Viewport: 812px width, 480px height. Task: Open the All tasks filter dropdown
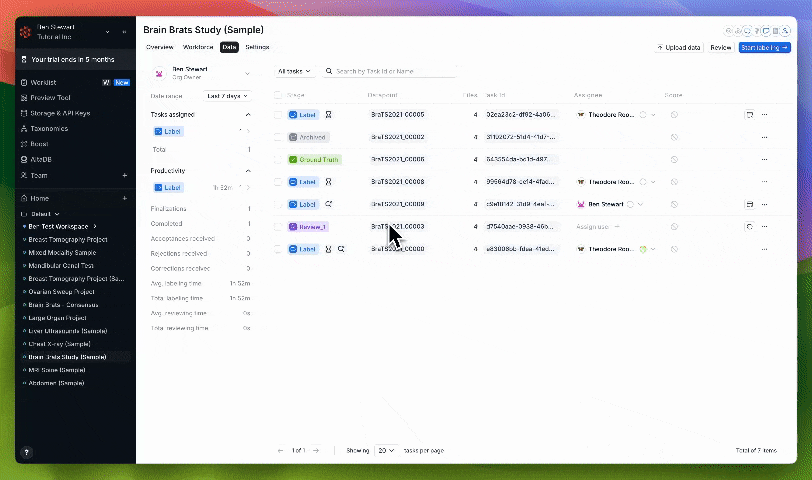(294, 71)
